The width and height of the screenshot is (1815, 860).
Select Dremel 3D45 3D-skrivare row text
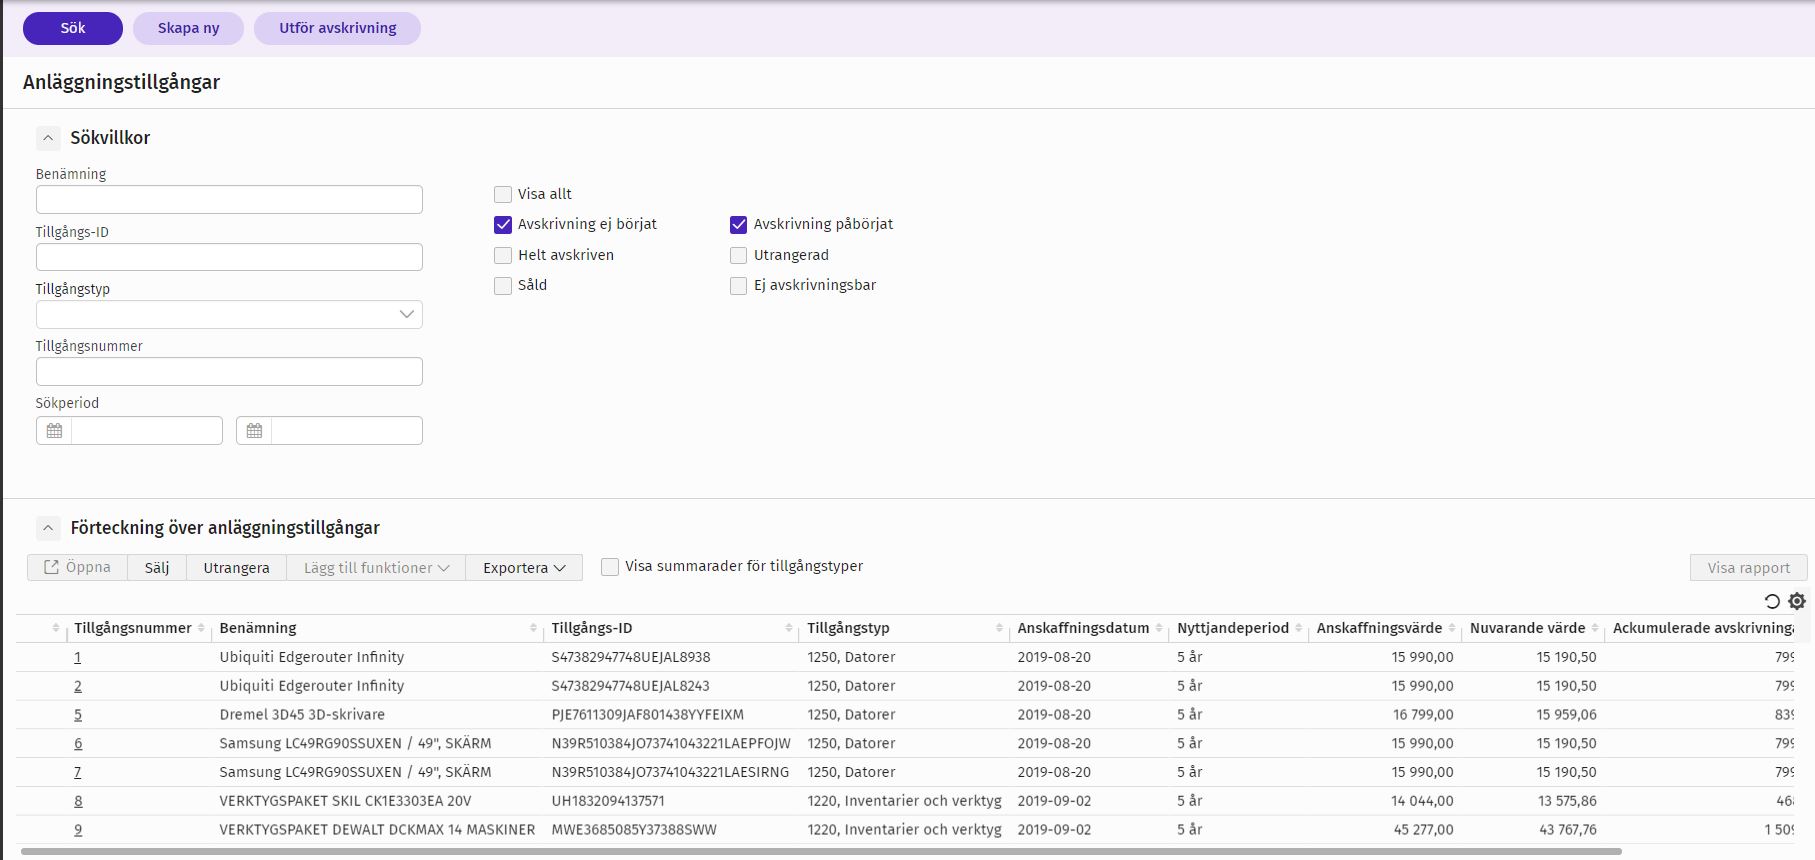coord(302,715)
